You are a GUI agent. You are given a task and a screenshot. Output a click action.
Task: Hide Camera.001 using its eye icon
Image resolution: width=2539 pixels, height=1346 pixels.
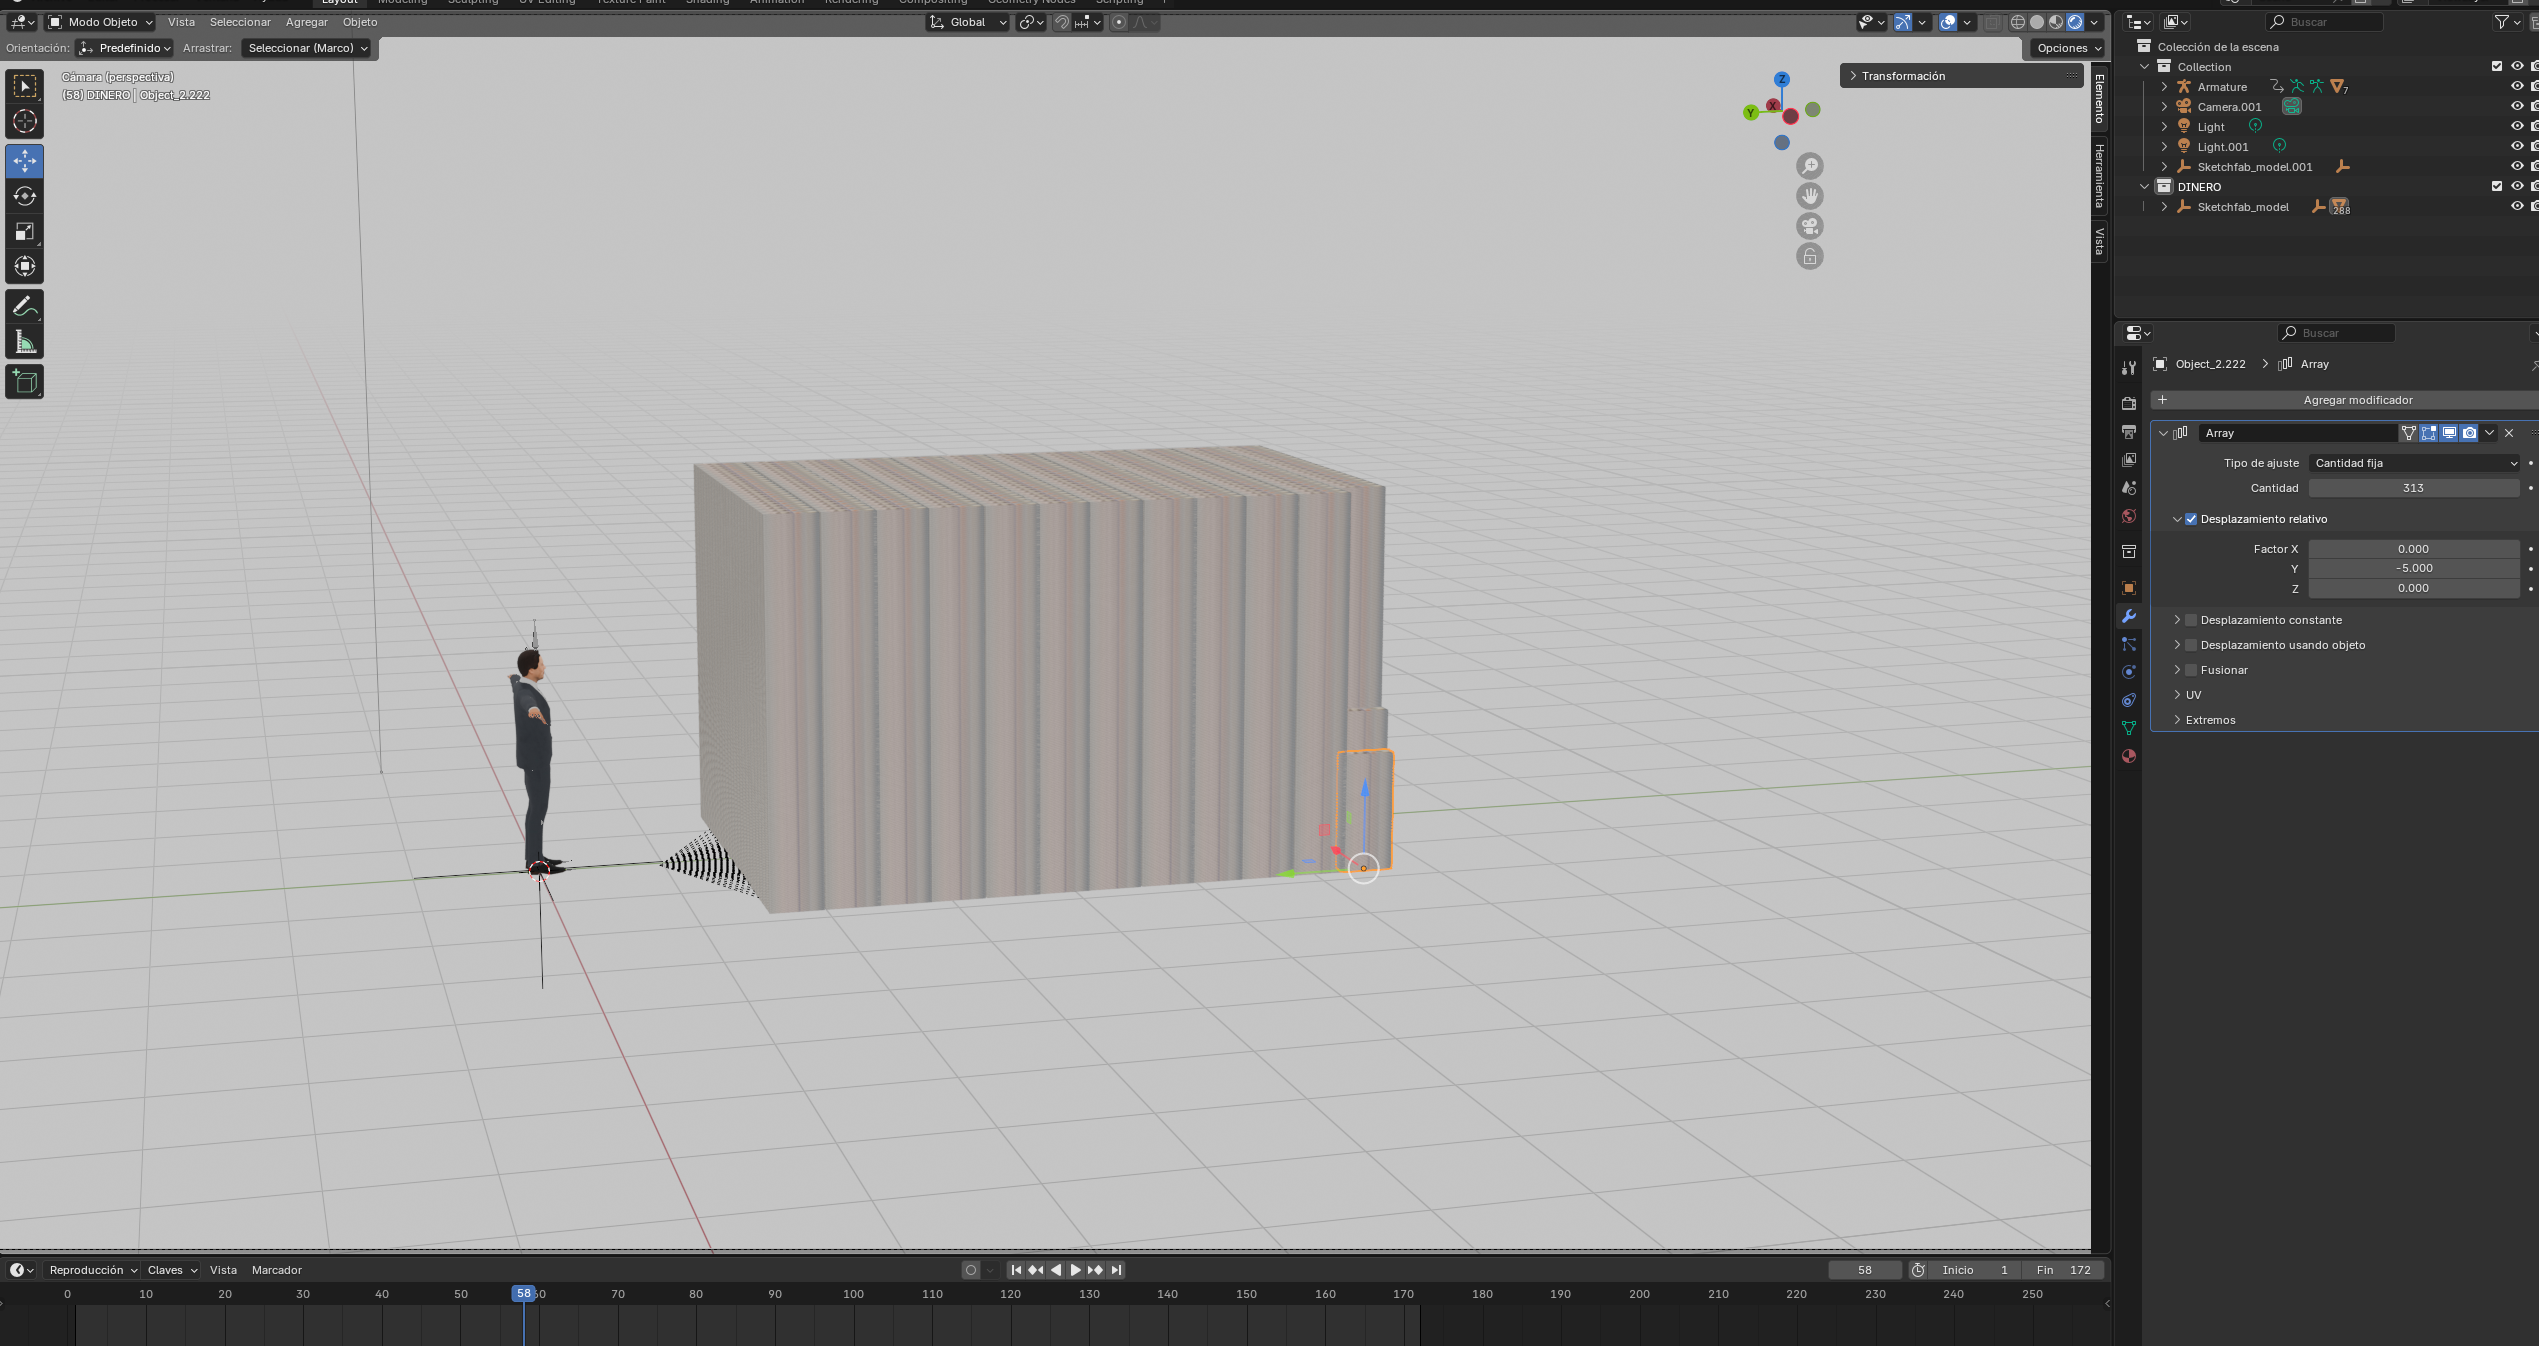tap(2516, 107)
